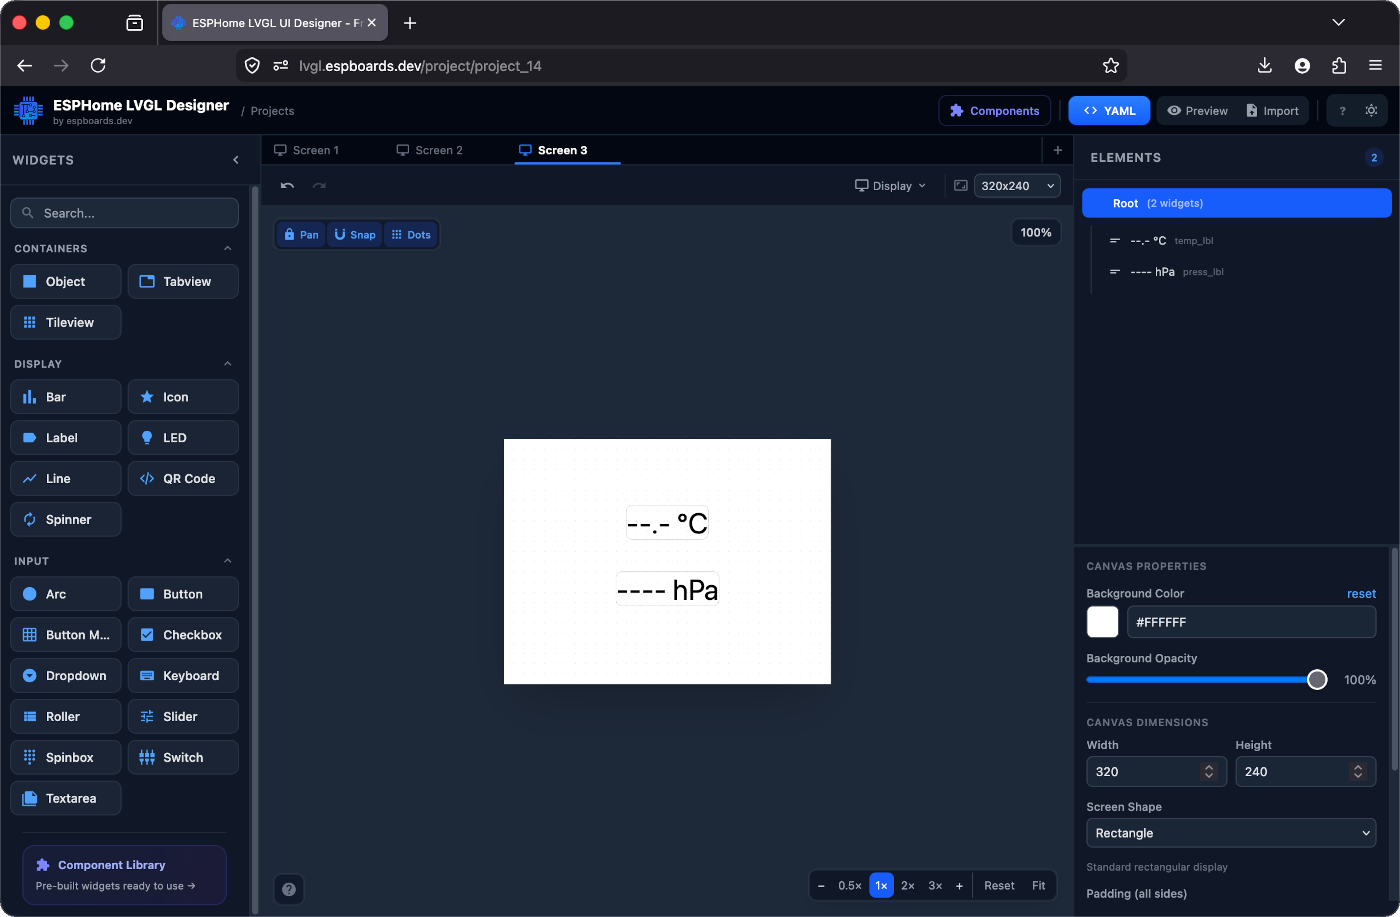Open the 320x240 resolution dropdown
The width and height of the screenshot is (1400, 917).
click(x=1017, y=186)
